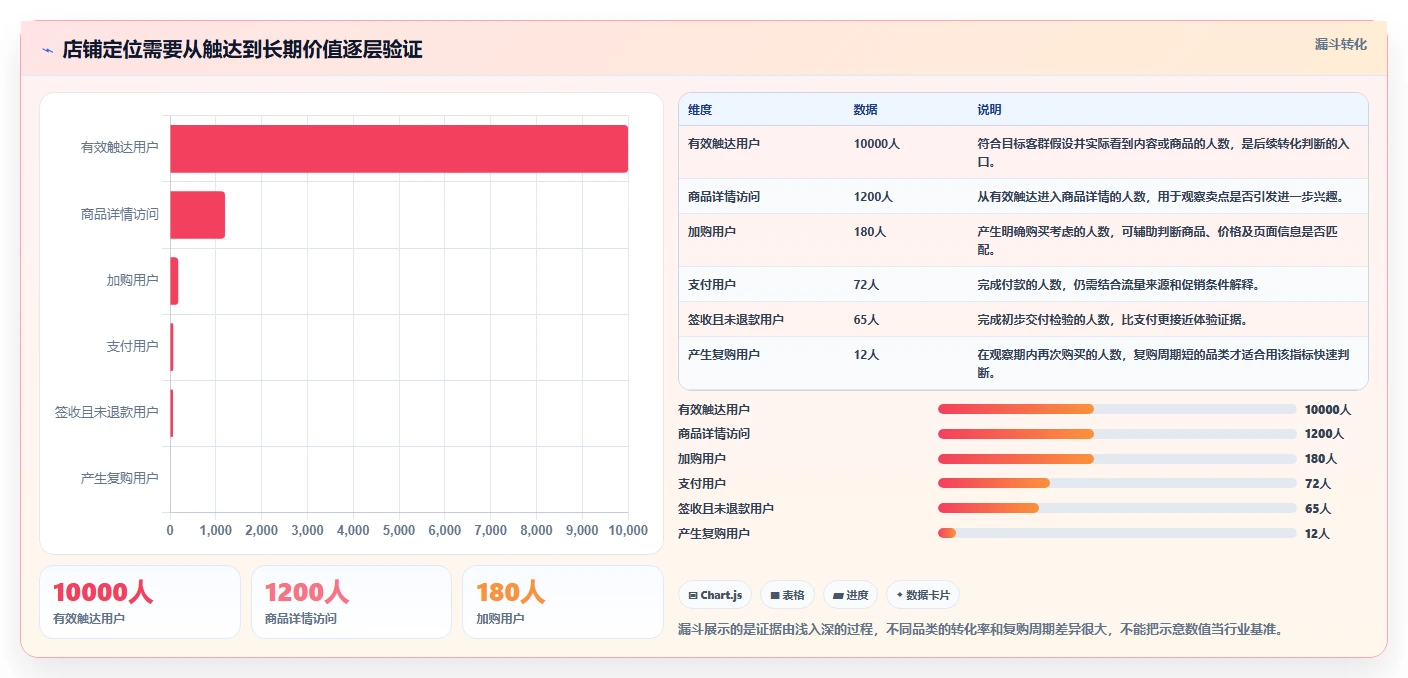
Task: Click the 签收且未退款用户 cell in table
Action: pyautogui.click(x=736, y=320)
